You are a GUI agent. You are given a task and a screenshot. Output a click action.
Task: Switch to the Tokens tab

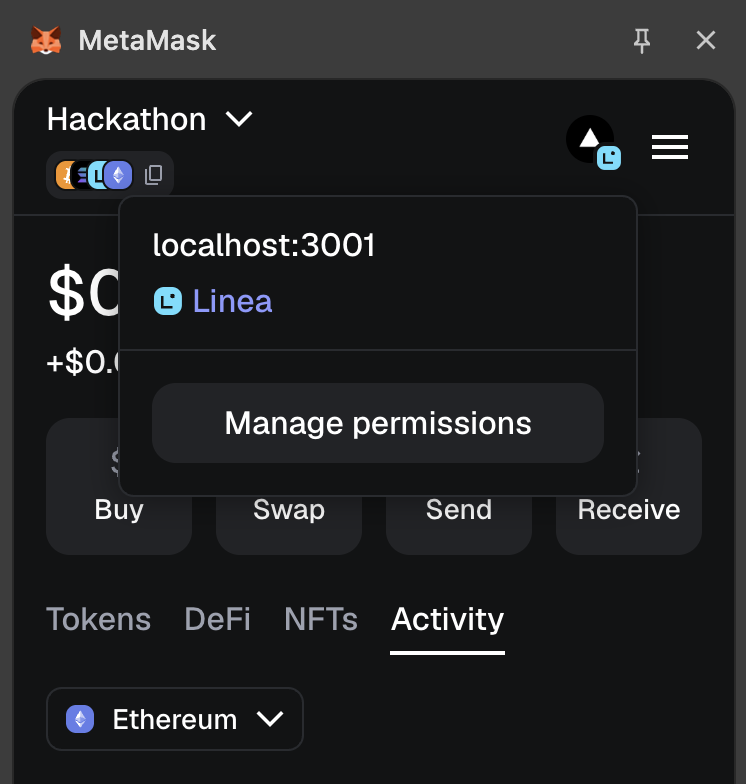point(98,620)
